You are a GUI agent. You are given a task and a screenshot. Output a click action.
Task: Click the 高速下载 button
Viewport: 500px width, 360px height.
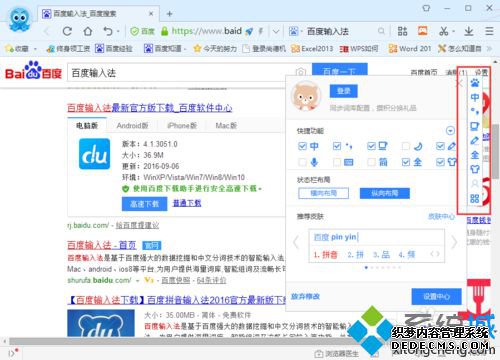pyautogui.click(x=144, y=204)
